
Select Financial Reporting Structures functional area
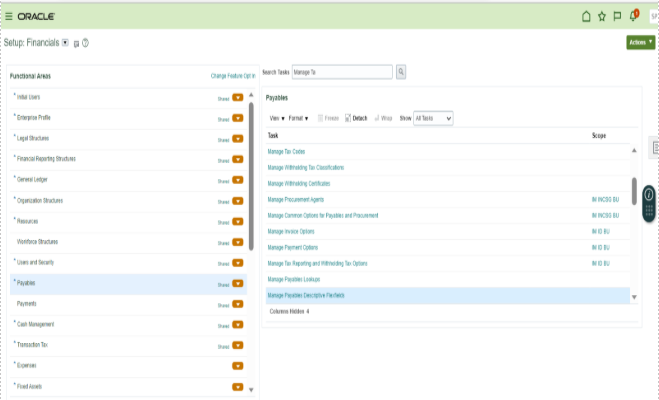pos(46,159)
